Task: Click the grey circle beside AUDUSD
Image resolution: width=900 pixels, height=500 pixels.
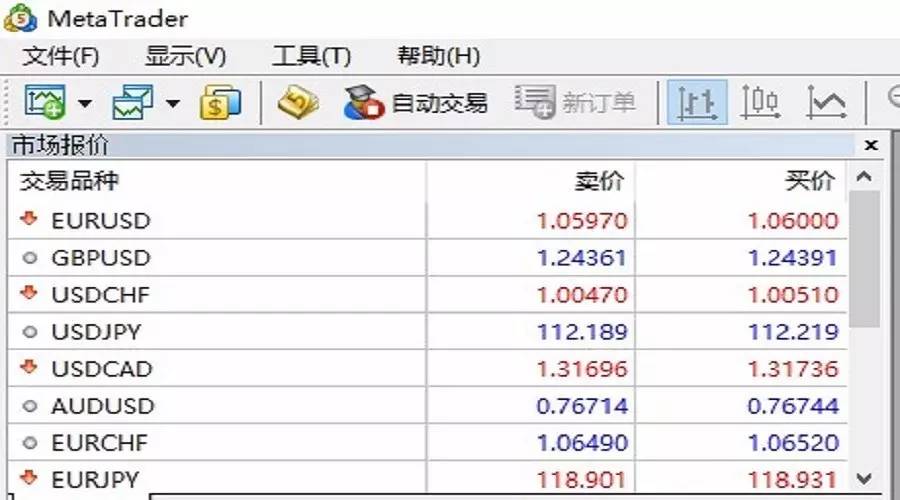Action: [x=30, y=406]
